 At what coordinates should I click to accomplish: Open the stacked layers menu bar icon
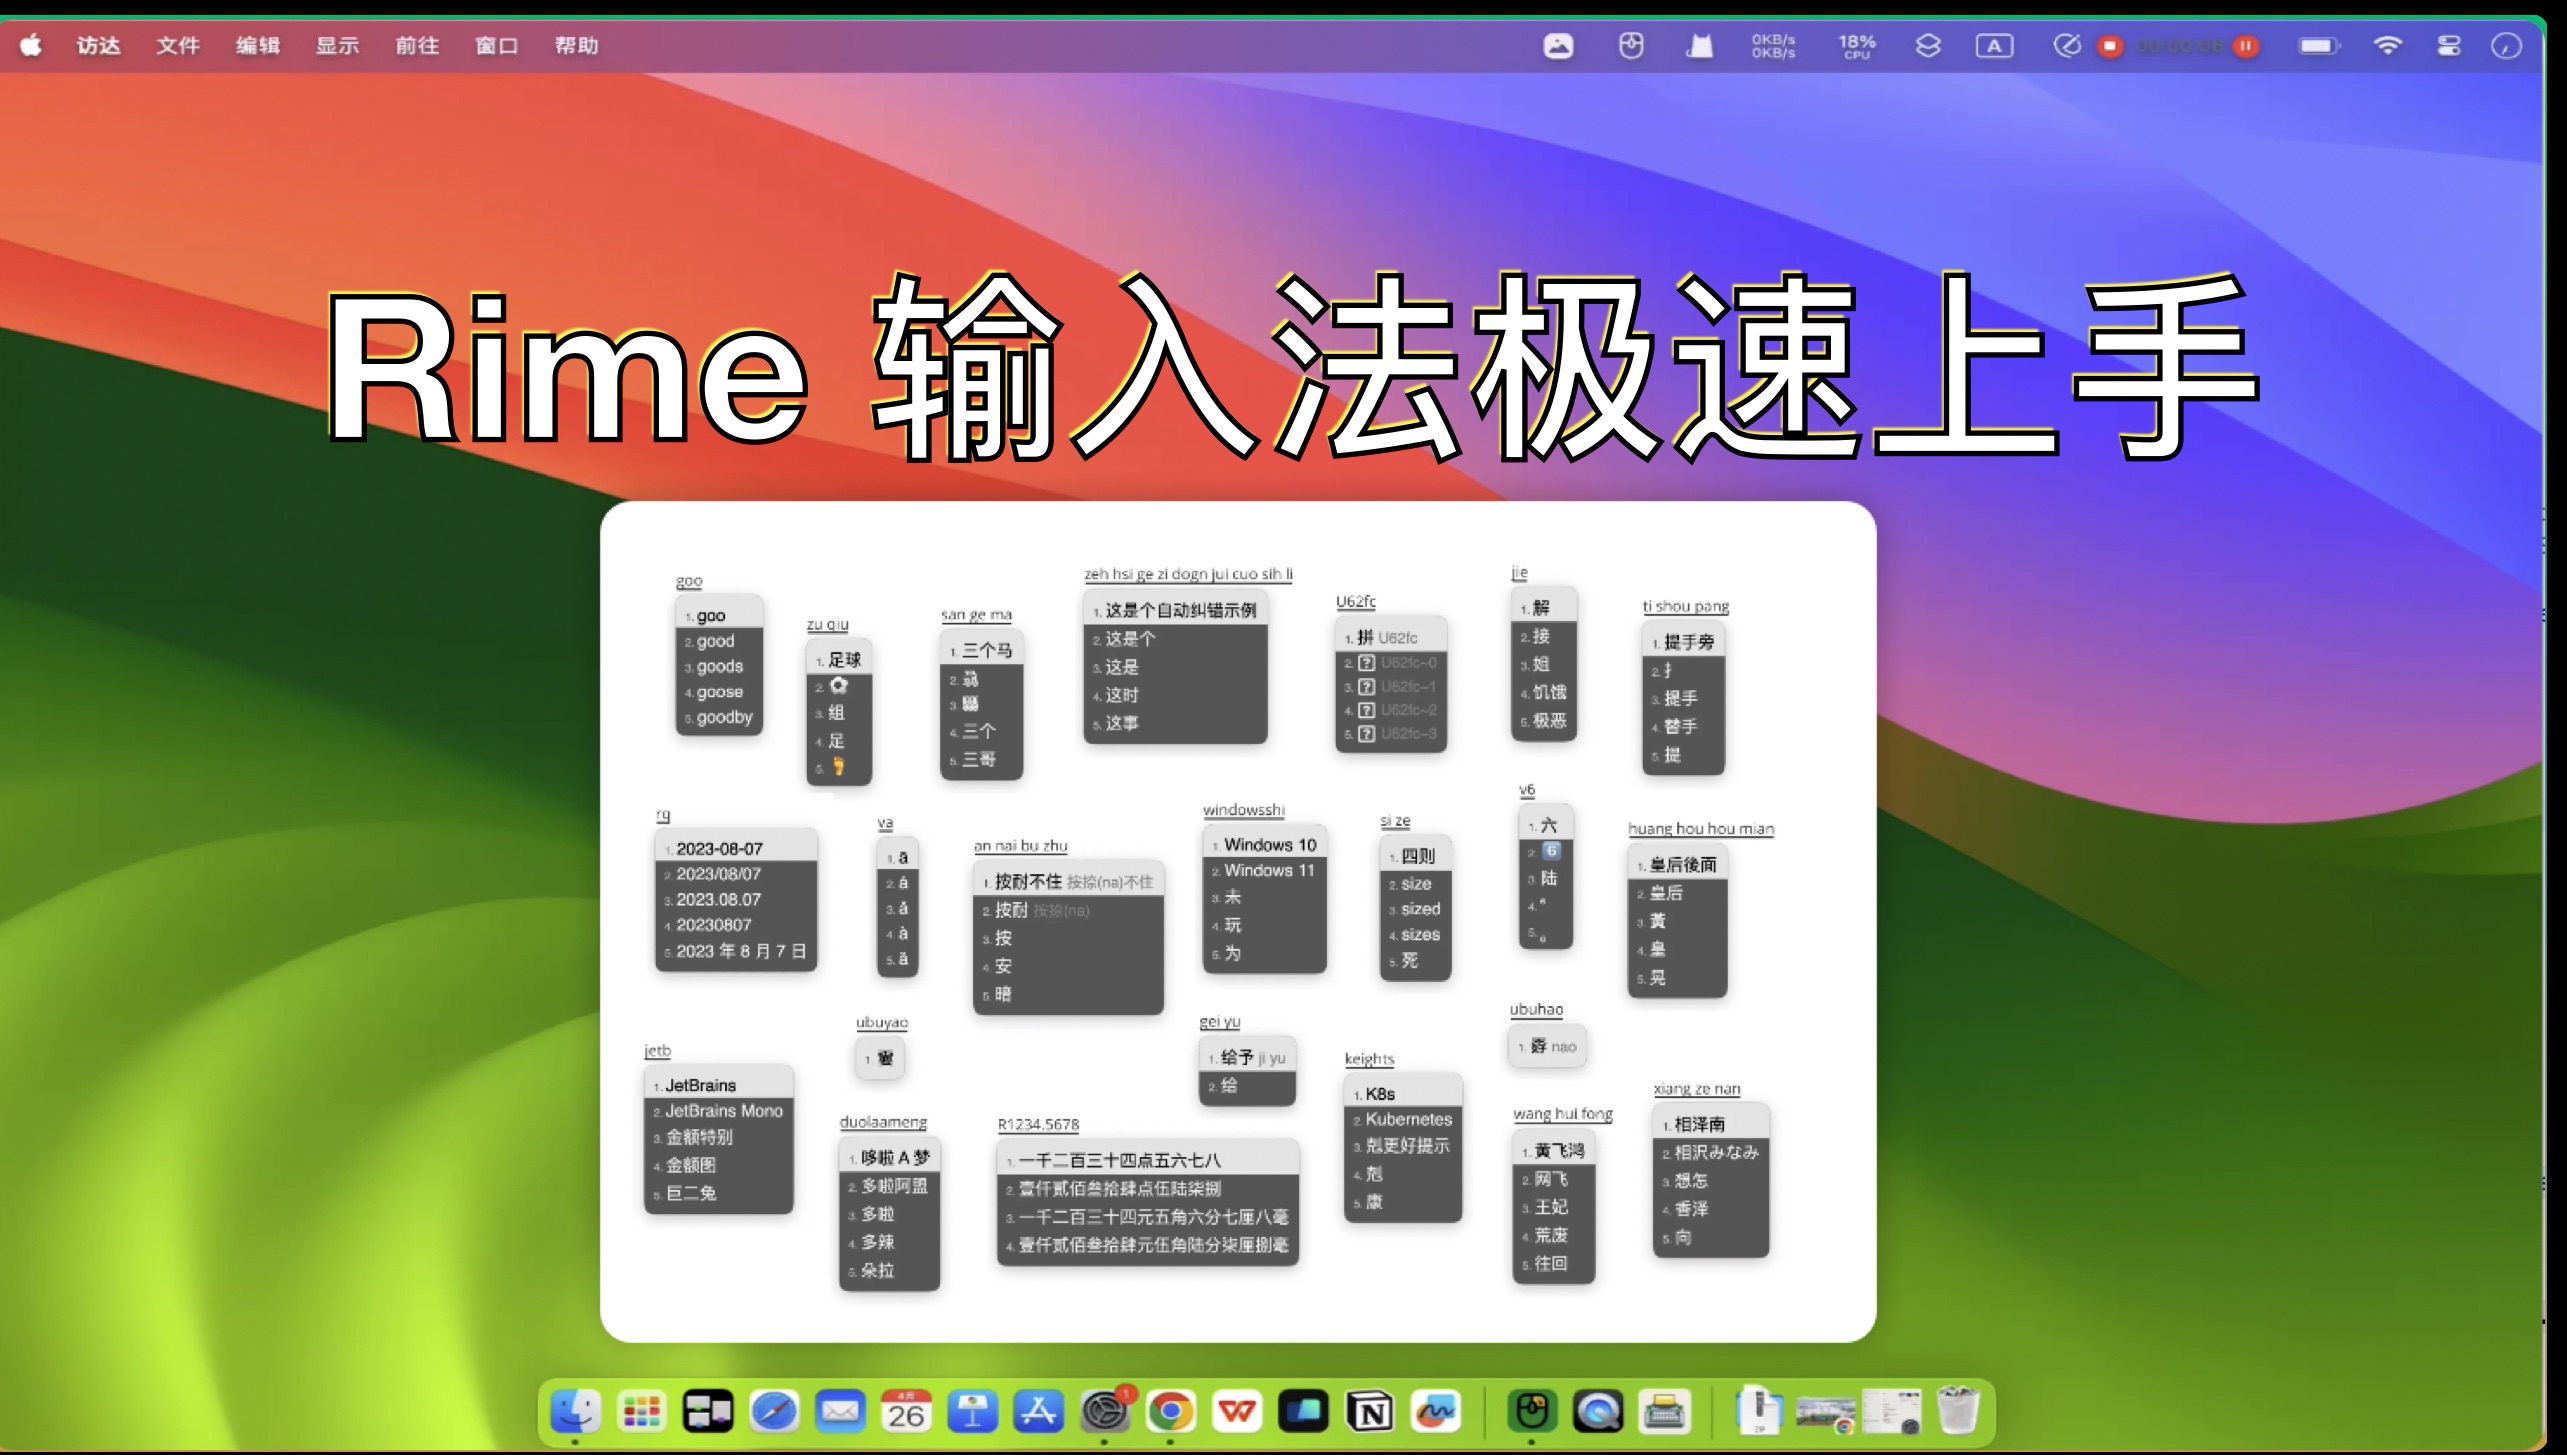pos(1928,46)
